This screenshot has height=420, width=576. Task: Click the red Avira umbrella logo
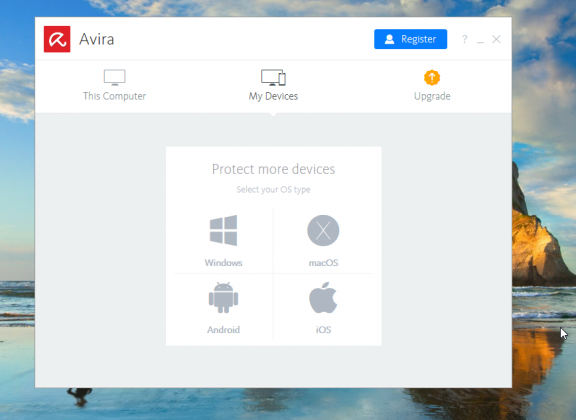57,39
